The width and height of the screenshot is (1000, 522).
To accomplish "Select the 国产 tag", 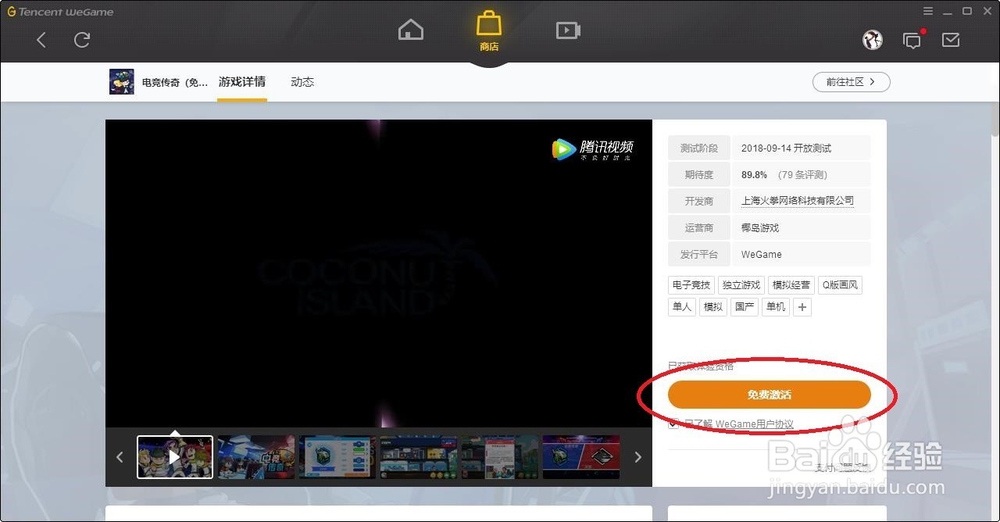I will point(744,307).
